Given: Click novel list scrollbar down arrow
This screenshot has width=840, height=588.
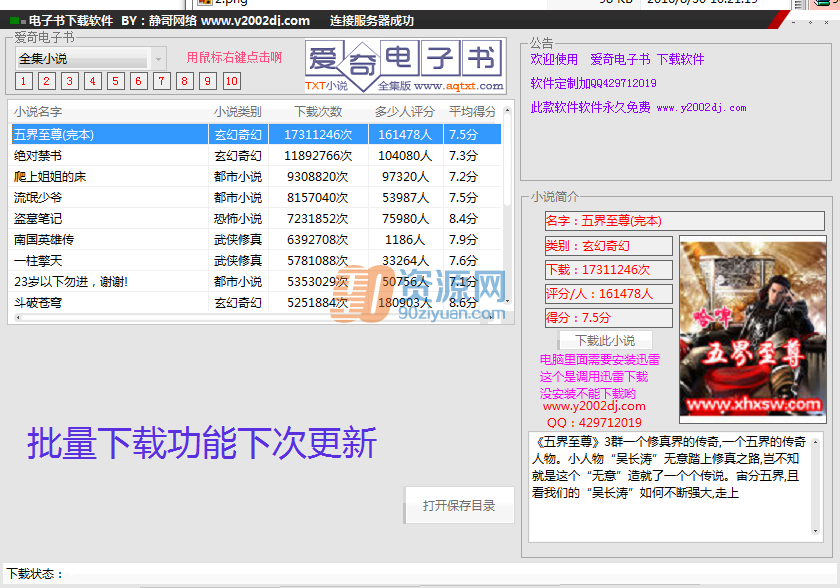Looking at the screenshot, I should 507,301.
